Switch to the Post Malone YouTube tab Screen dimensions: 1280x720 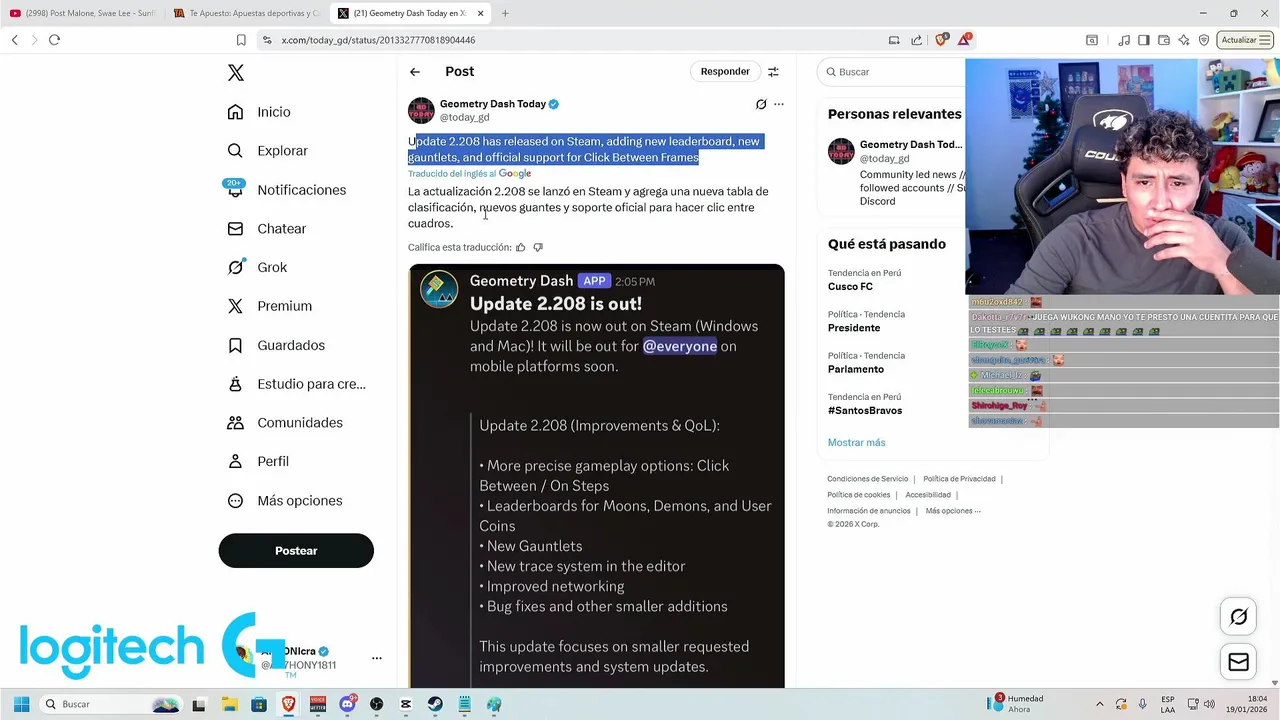(82, 13)
